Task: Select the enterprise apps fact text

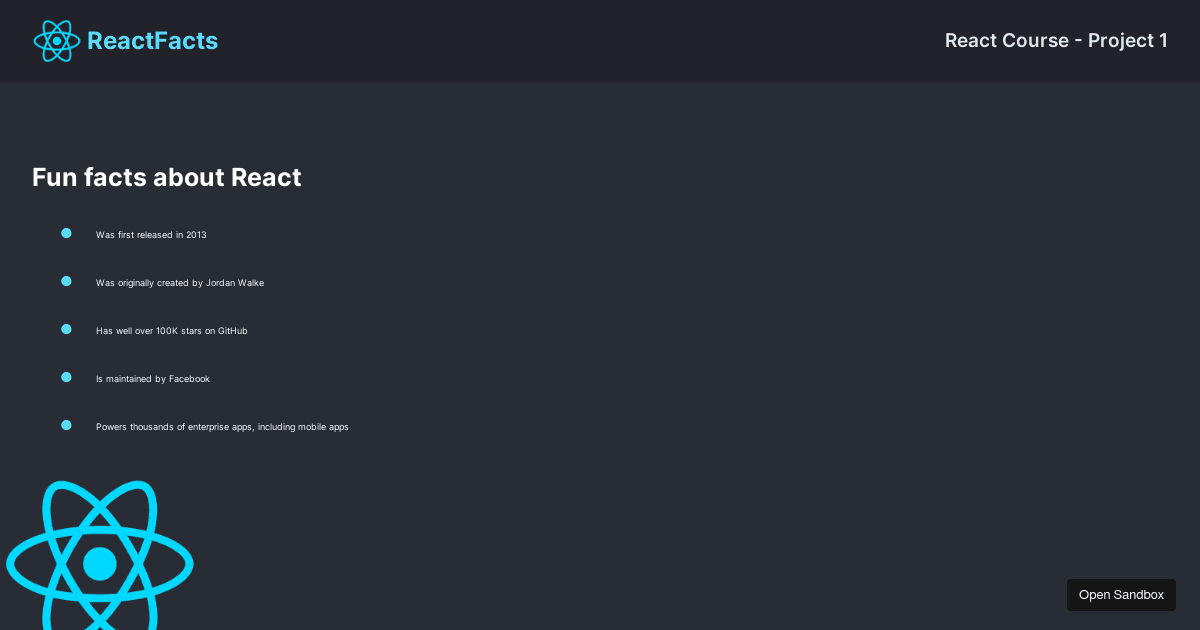Action: 222,427
